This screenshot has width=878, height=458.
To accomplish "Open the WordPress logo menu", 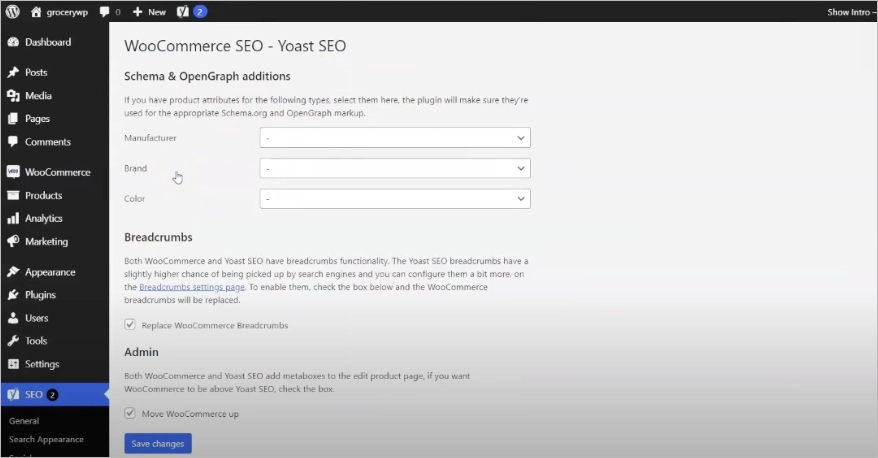I will tap(12, 12).
